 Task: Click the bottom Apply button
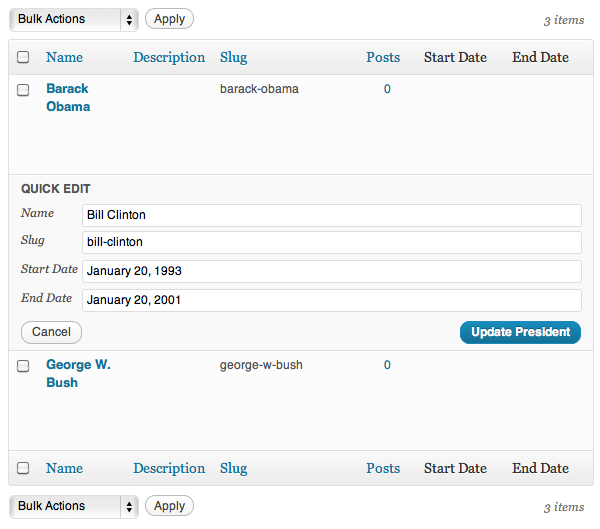169,506
